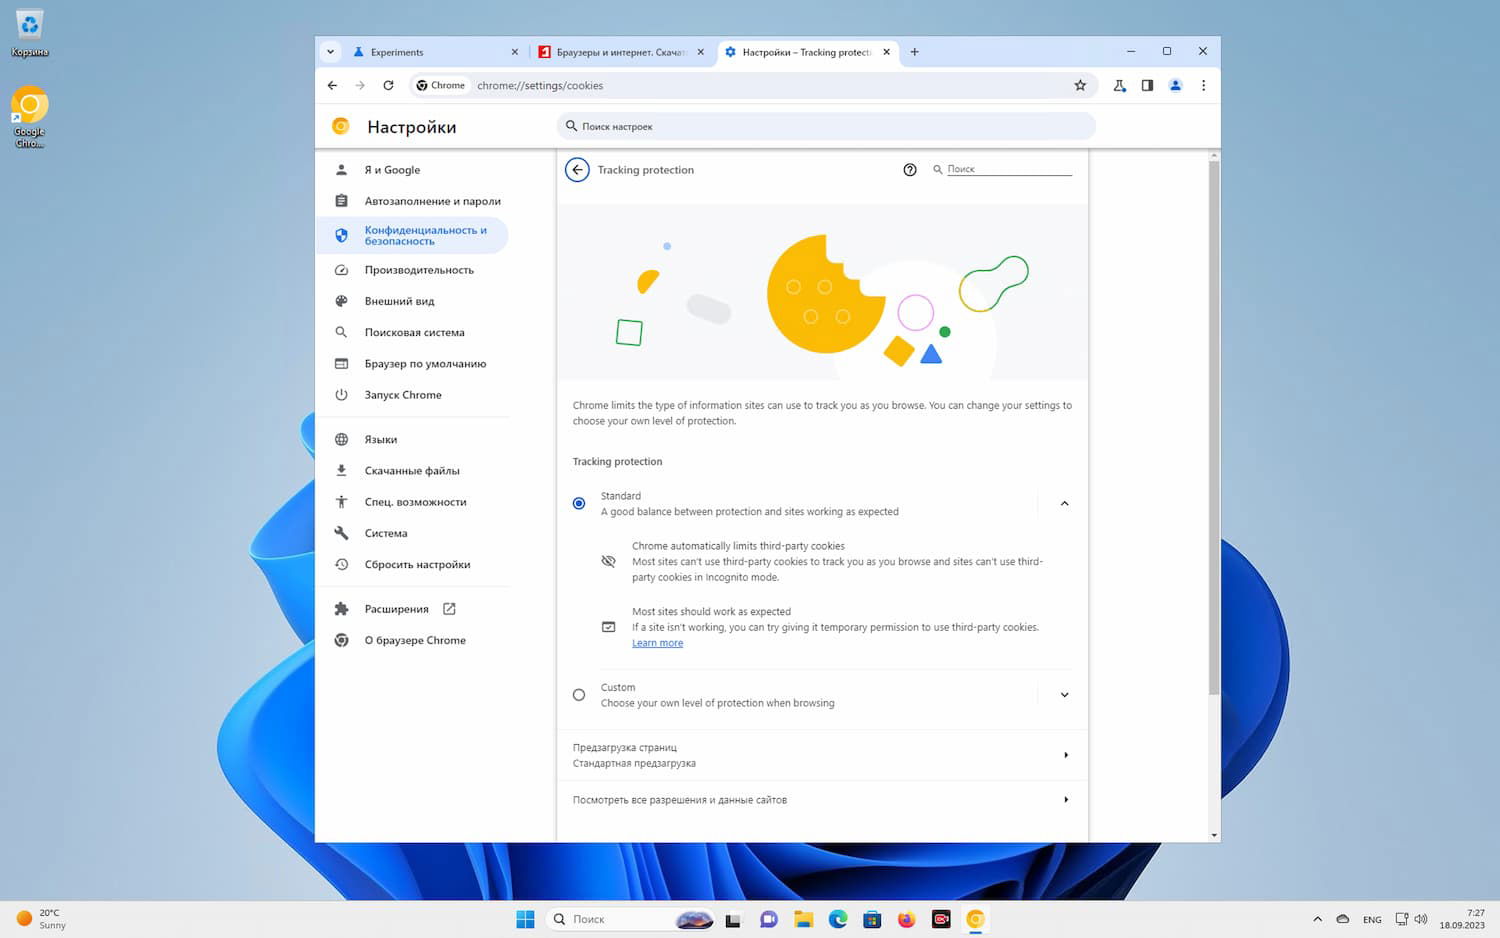Open the weather widget showing 20°C Sunny
The image size is (1500, 938).
[x=42, y=920]
